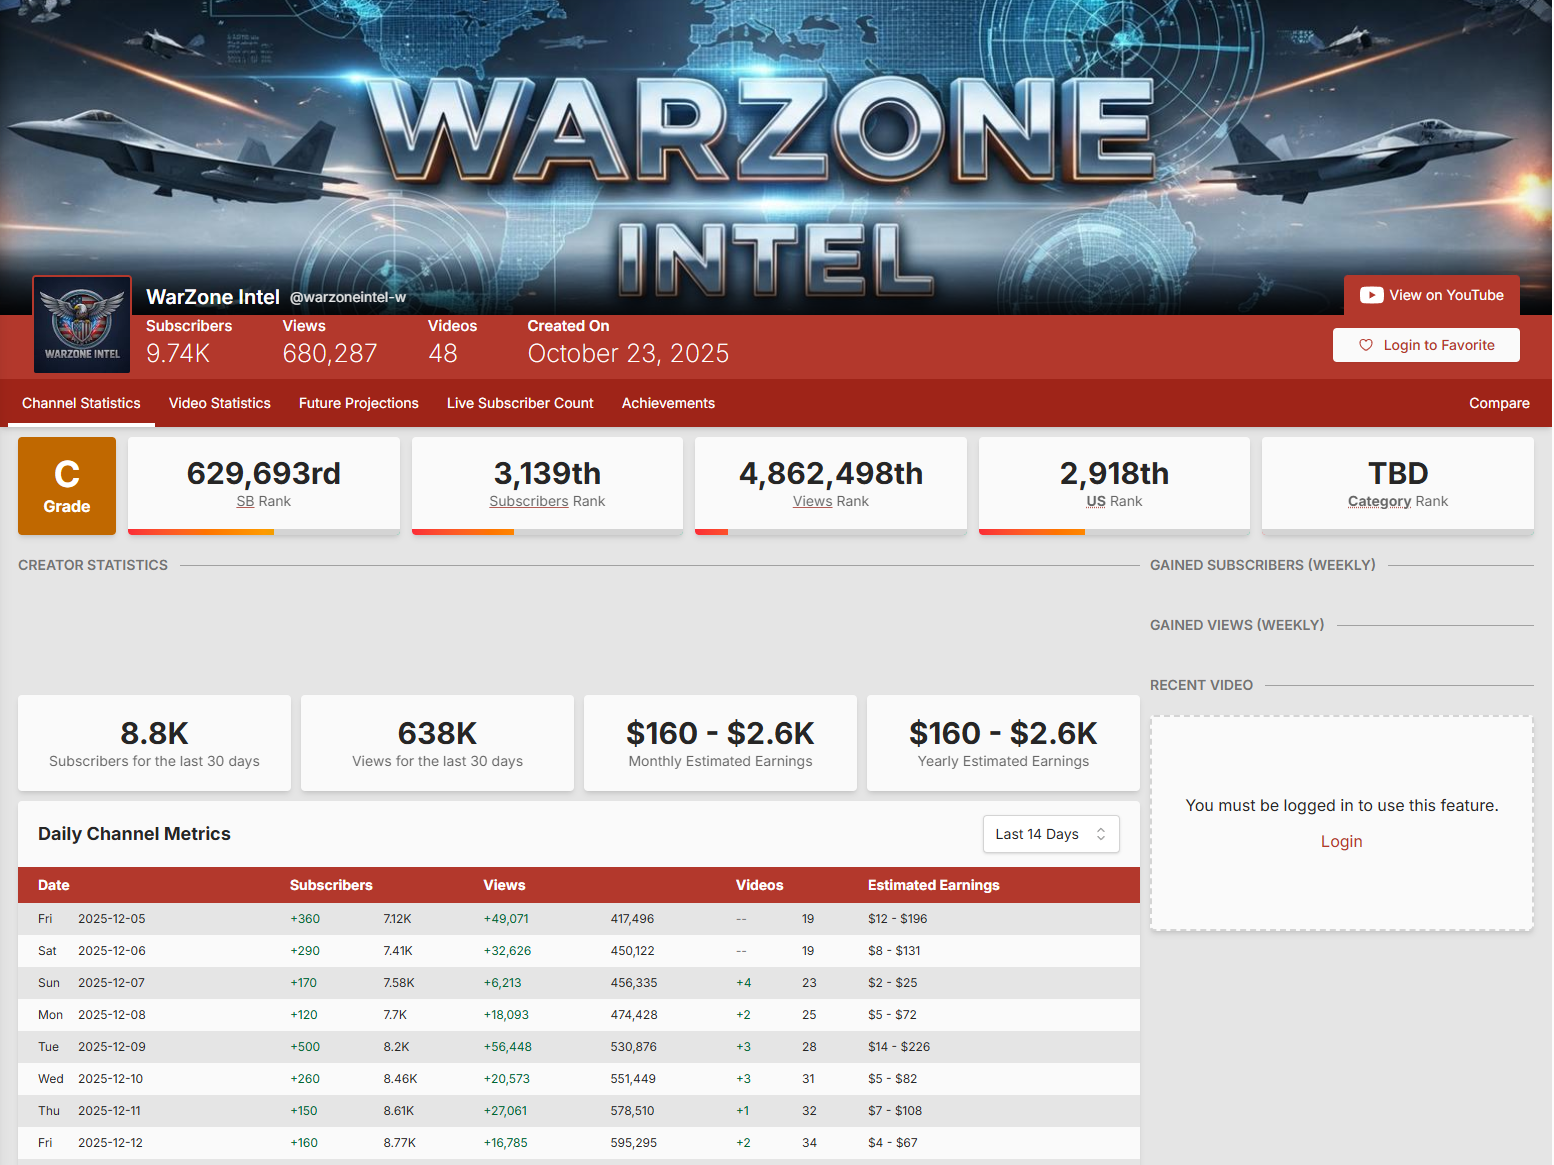
Task: Click the YouTube play icon in View on YouTube
Action: tap(1371, 295)
